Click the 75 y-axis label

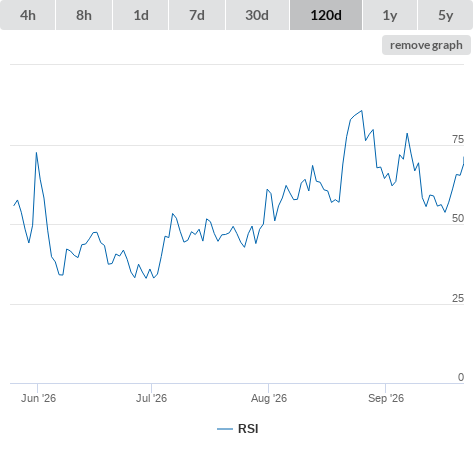pyautogui.click(x=458, y=139)
